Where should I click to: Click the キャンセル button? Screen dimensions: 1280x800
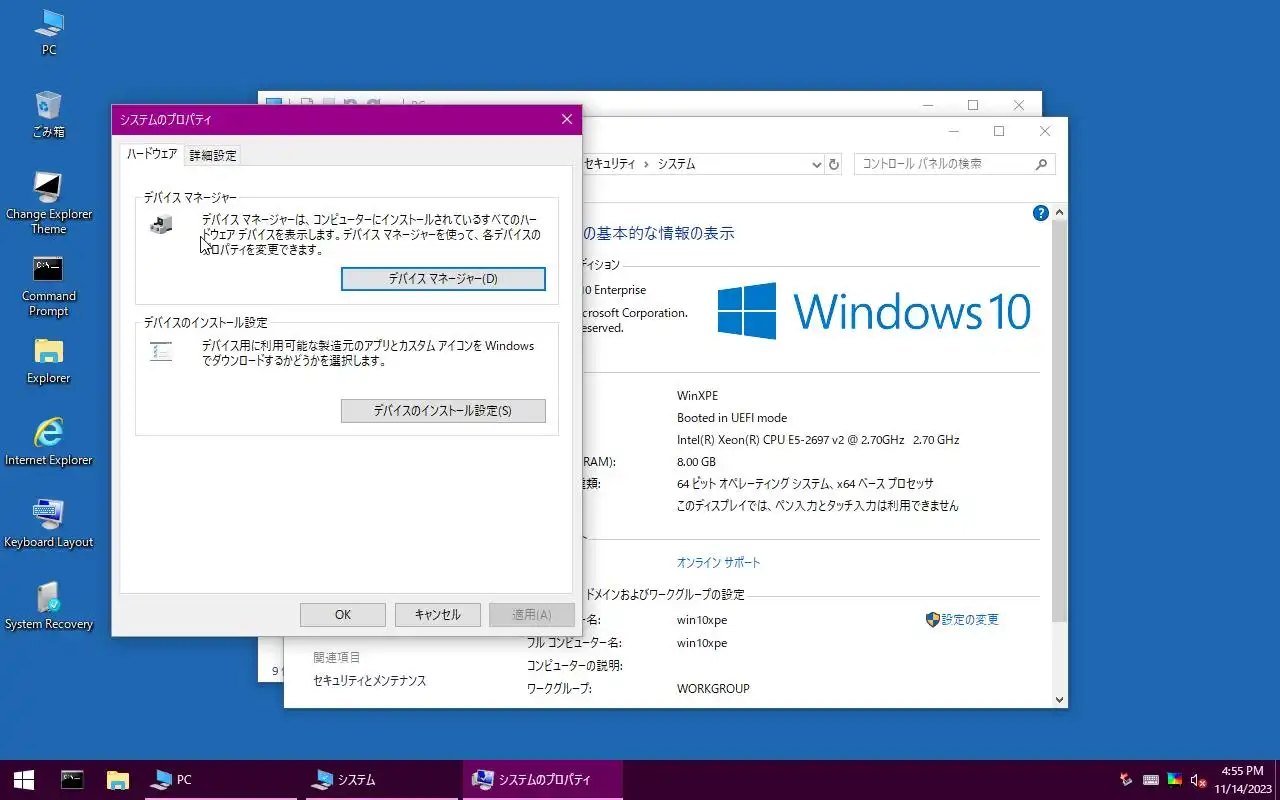click(x=437, y=615)
